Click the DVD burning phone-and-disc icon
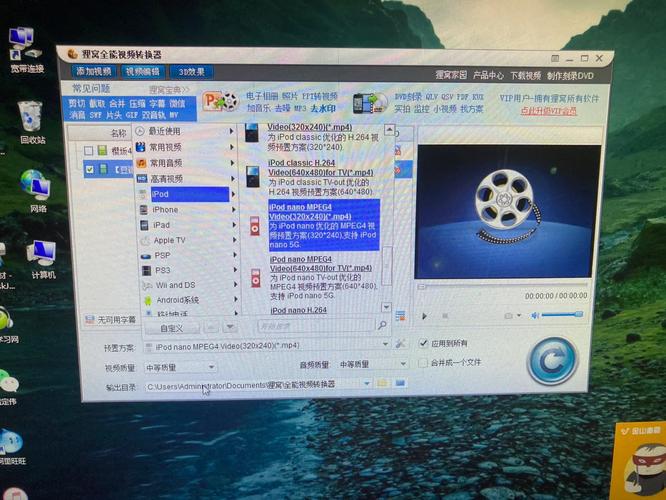This screenshot has height=500, width=666. tap(370, 103)
